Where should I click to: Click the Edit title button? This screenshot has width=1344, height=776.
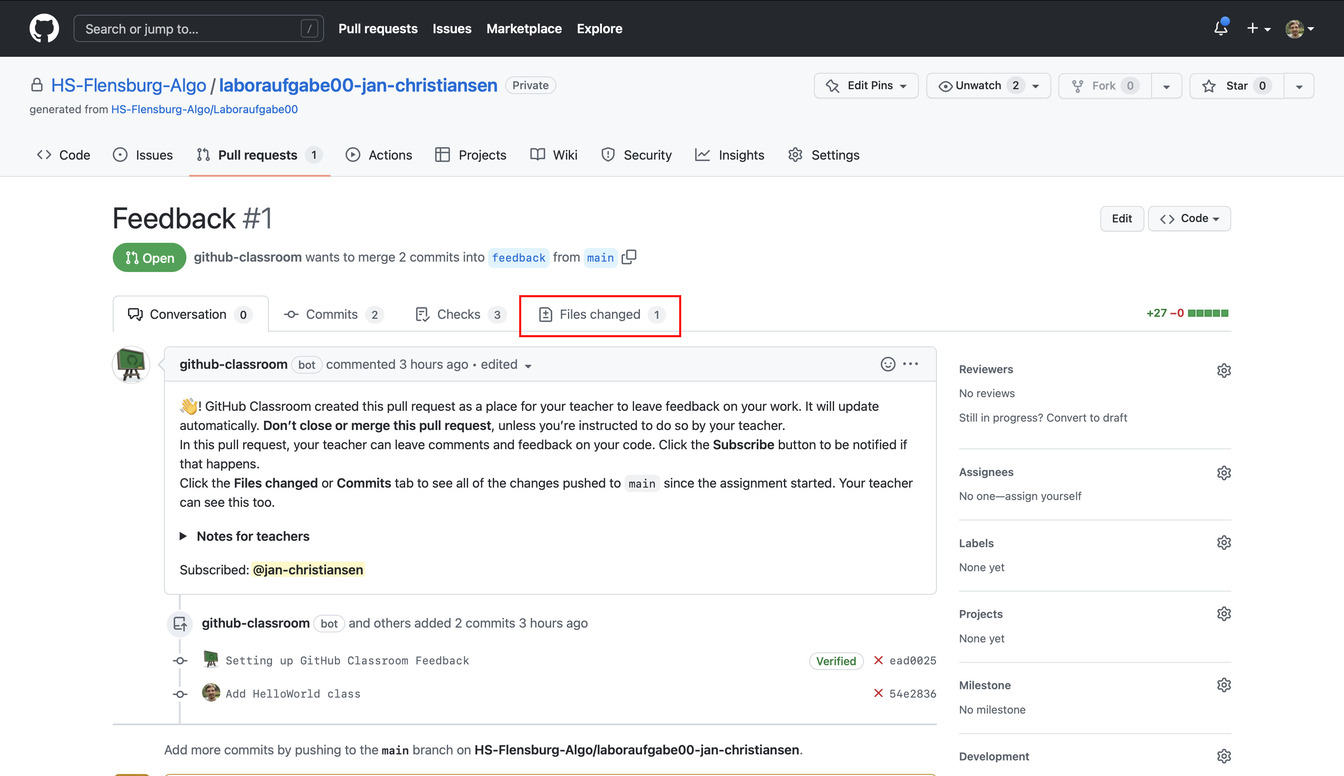point(1121,219)
